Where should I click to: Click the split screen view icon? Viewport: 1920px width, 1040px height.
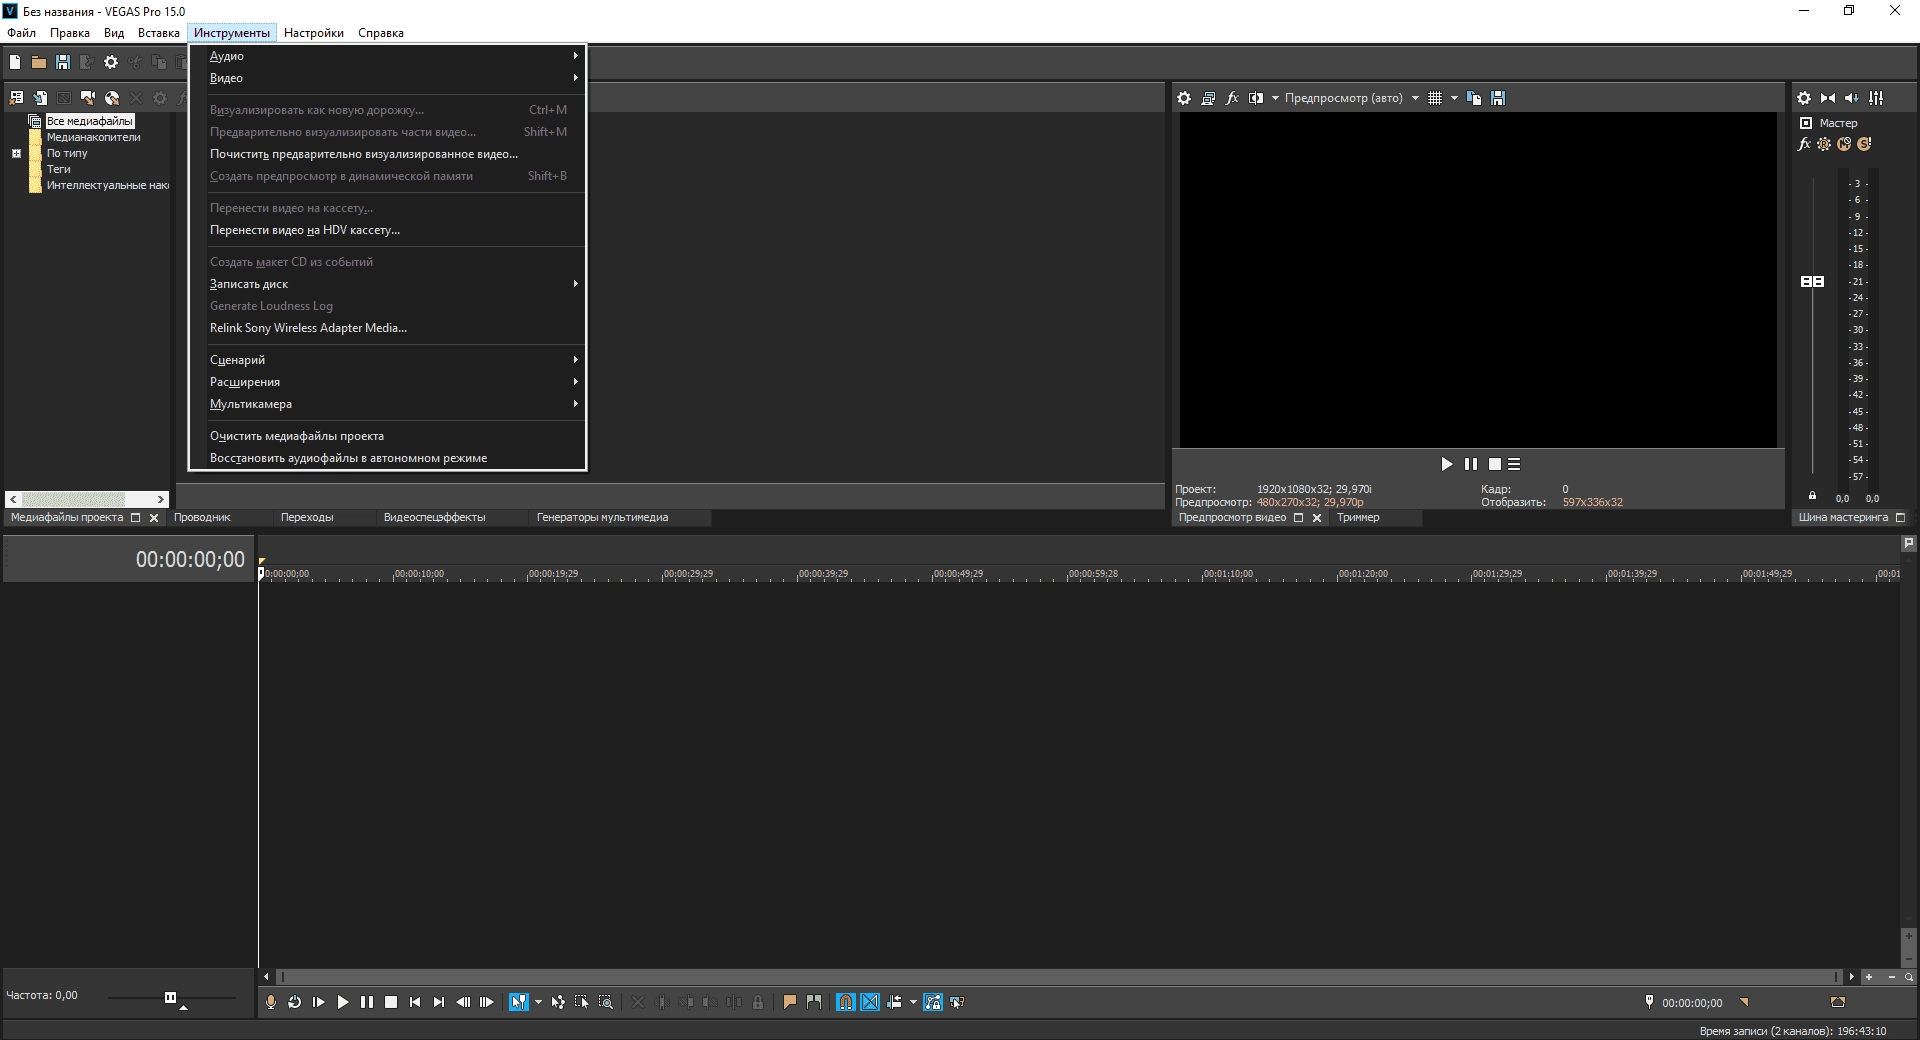[1256, 98]
